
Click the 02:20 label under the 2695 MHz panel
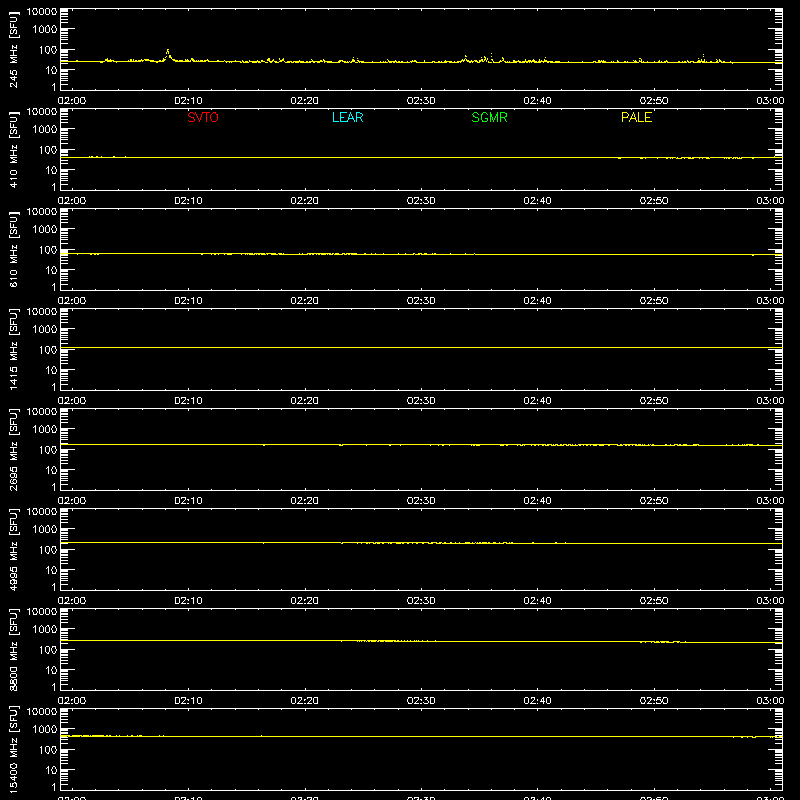click(305, 501)
